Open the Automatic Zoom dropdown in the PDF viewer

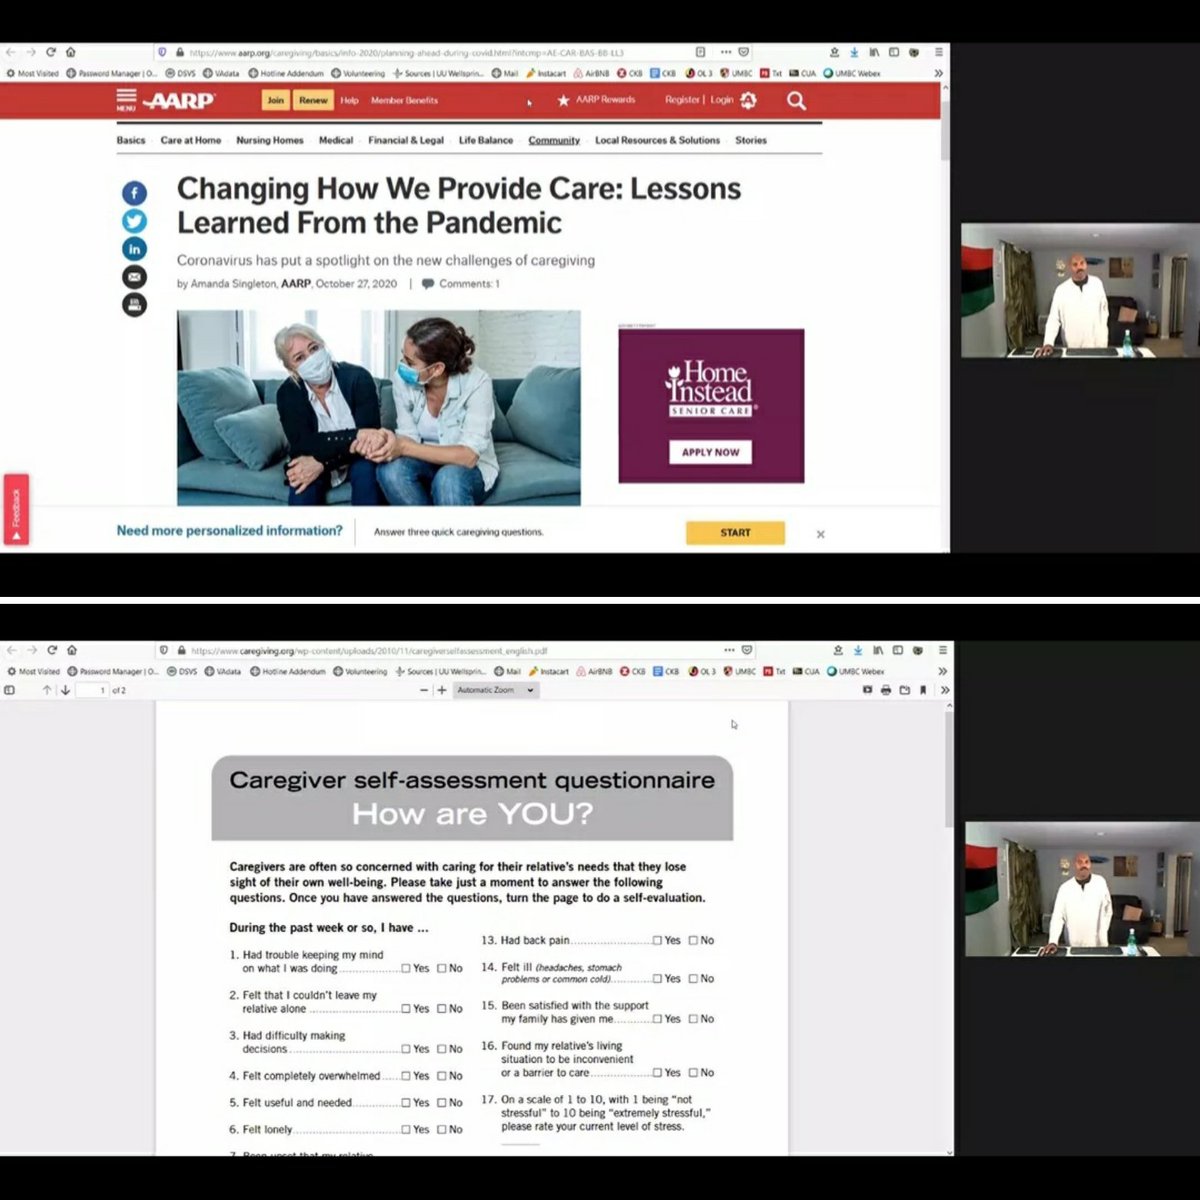point(496,690)
